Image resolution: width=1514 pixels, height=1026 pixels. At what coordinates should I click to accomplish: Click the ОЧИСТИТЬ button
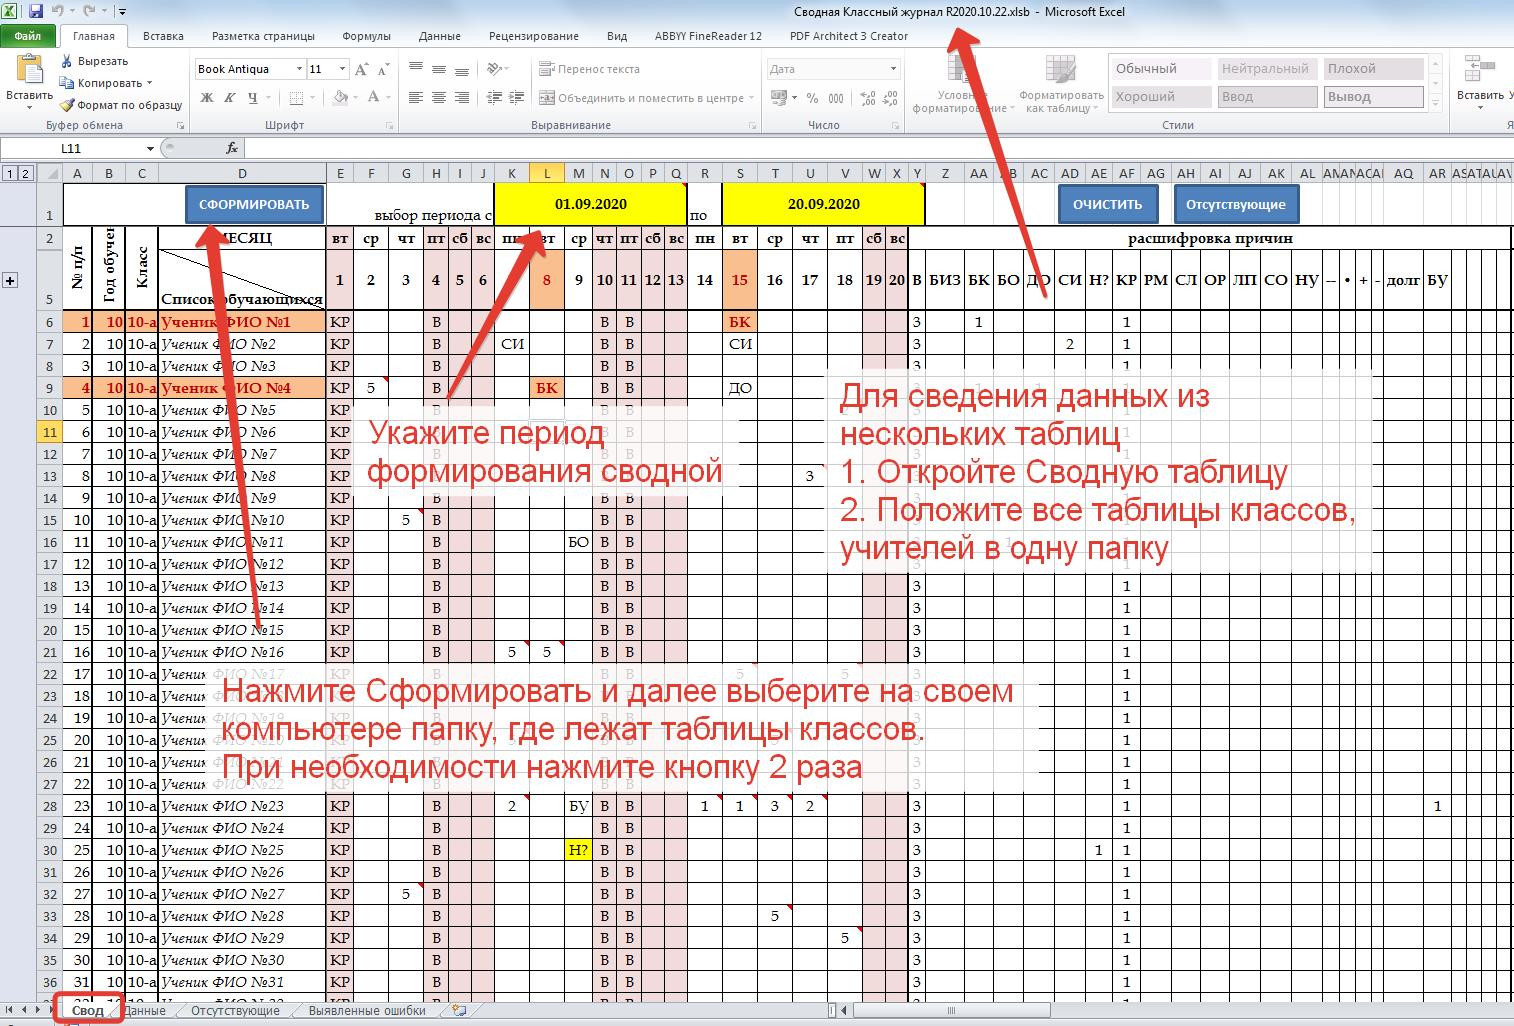[x=1107, y=204]
